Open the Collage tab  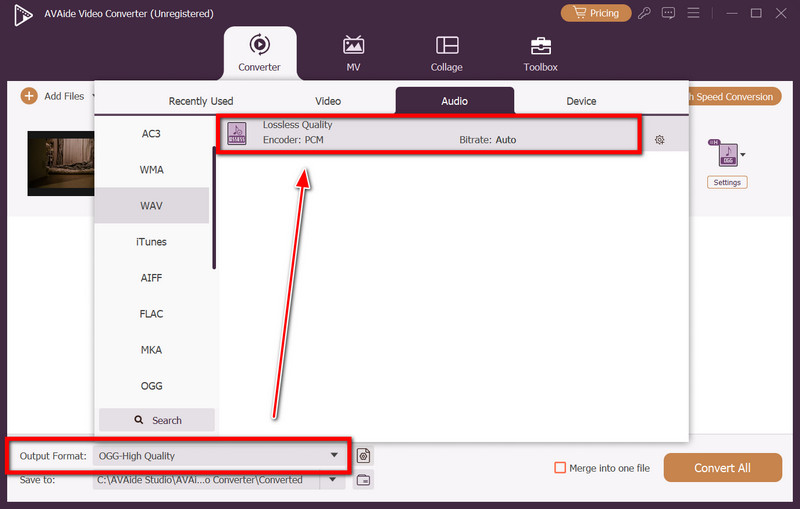[x=446, y=54]
